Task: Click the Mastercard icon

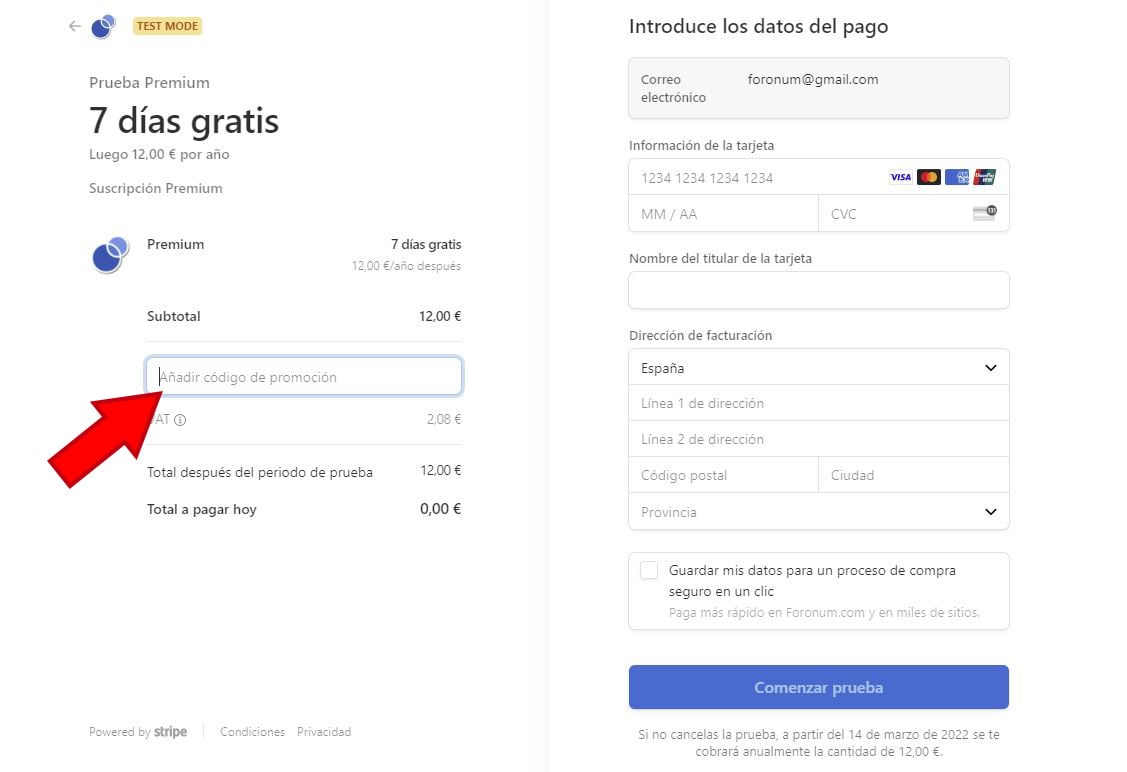Action: (x=929, y=177)
